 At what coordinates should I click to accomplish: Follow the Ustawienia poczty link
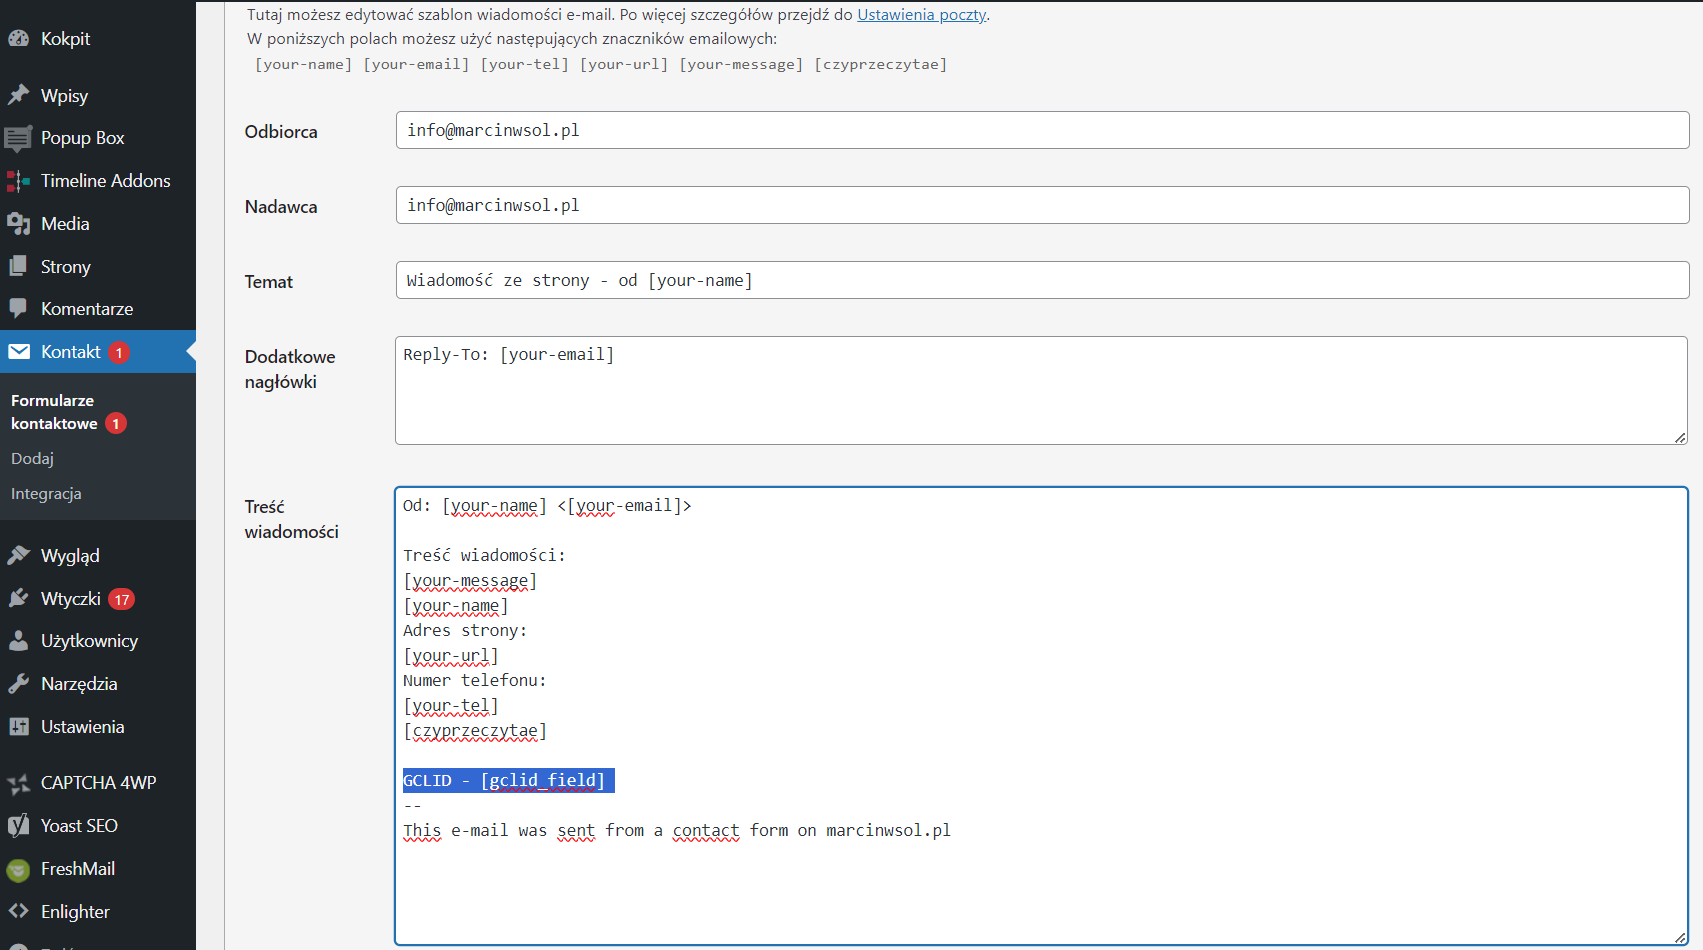tap(921, 15)
